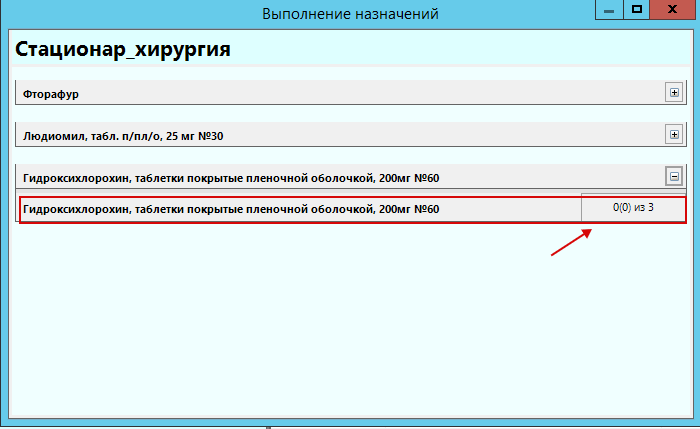Click the Стационар_хирургия heading
Viewport: 700px width, 429px height.
[123, 49]
